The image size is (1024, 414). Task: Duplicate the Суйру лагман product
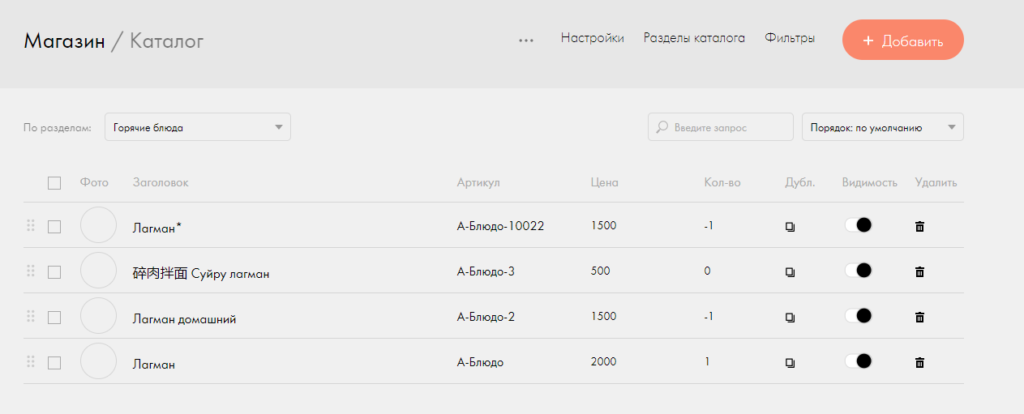[x=790, y=272]
